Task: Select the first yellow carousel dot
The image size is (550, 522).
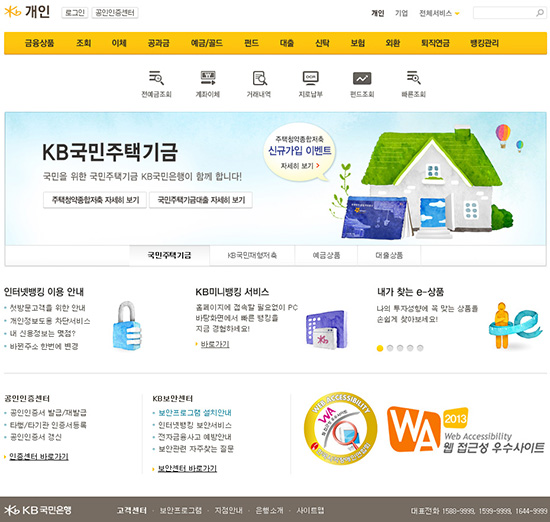Action: coord(380,348)
